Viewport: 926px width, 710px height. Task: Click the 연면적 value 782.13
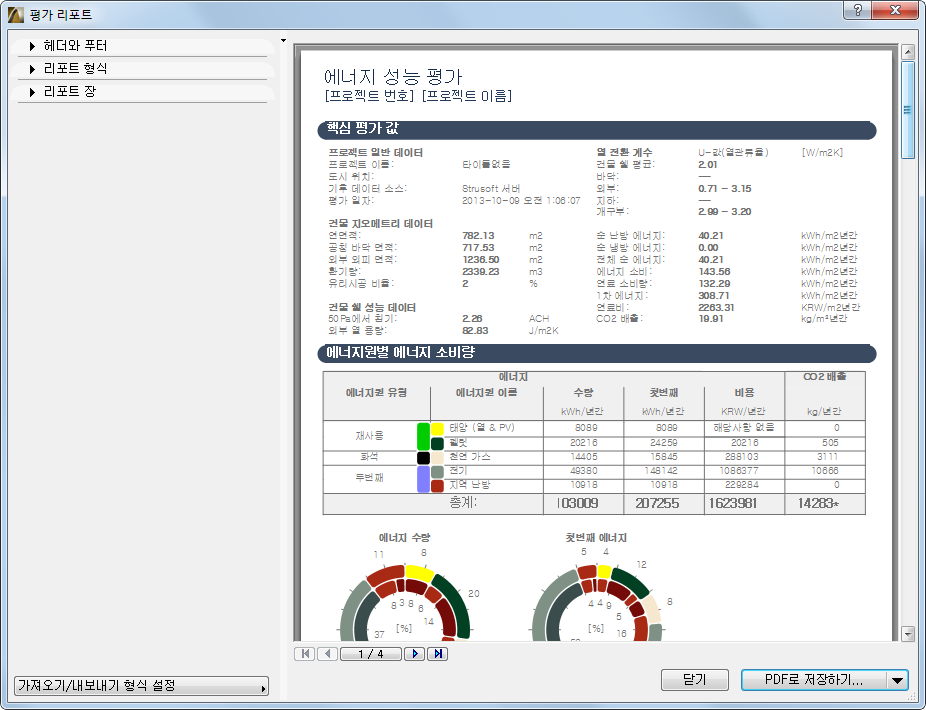[x=478, y=236]
